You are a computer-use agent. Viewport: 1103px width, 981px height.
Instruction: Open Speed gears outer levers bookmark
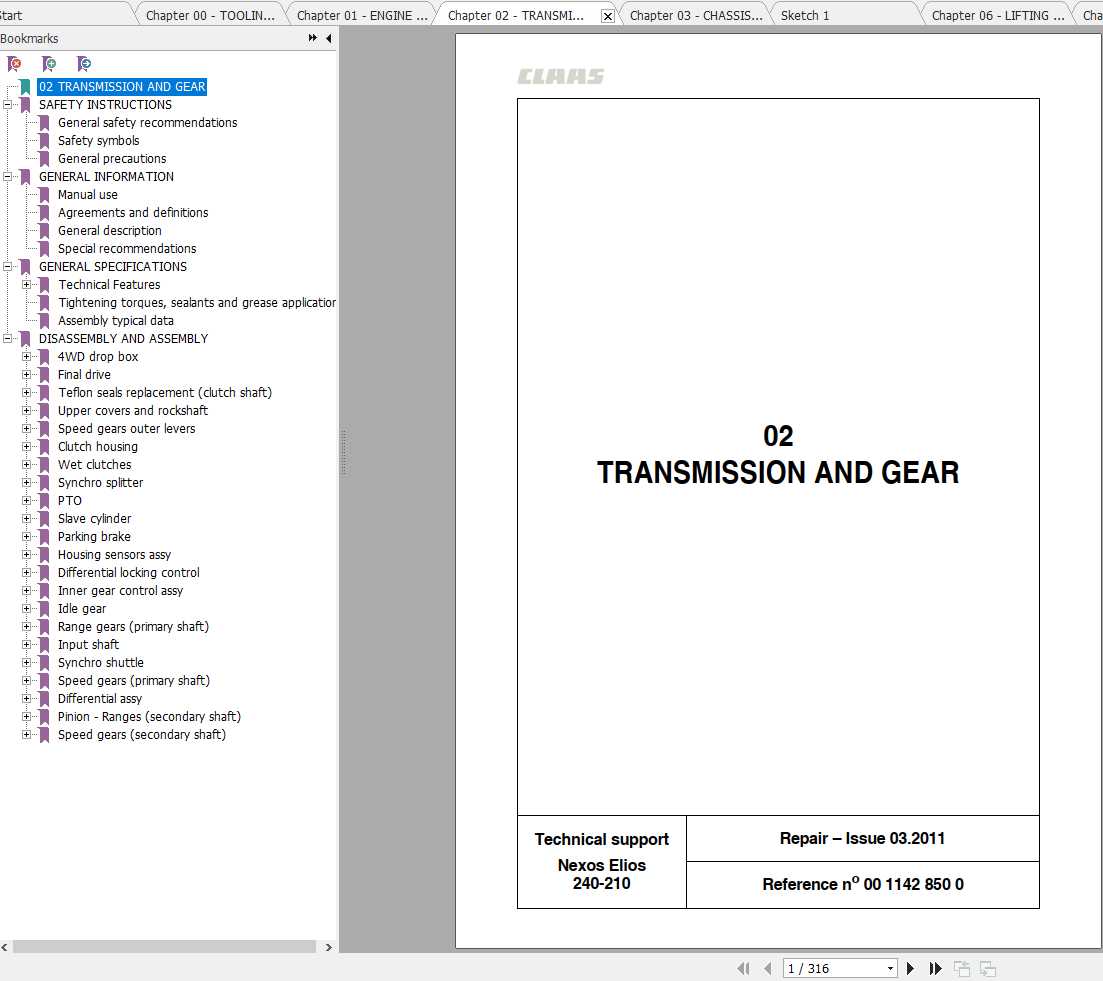click(x=126, y=429)
